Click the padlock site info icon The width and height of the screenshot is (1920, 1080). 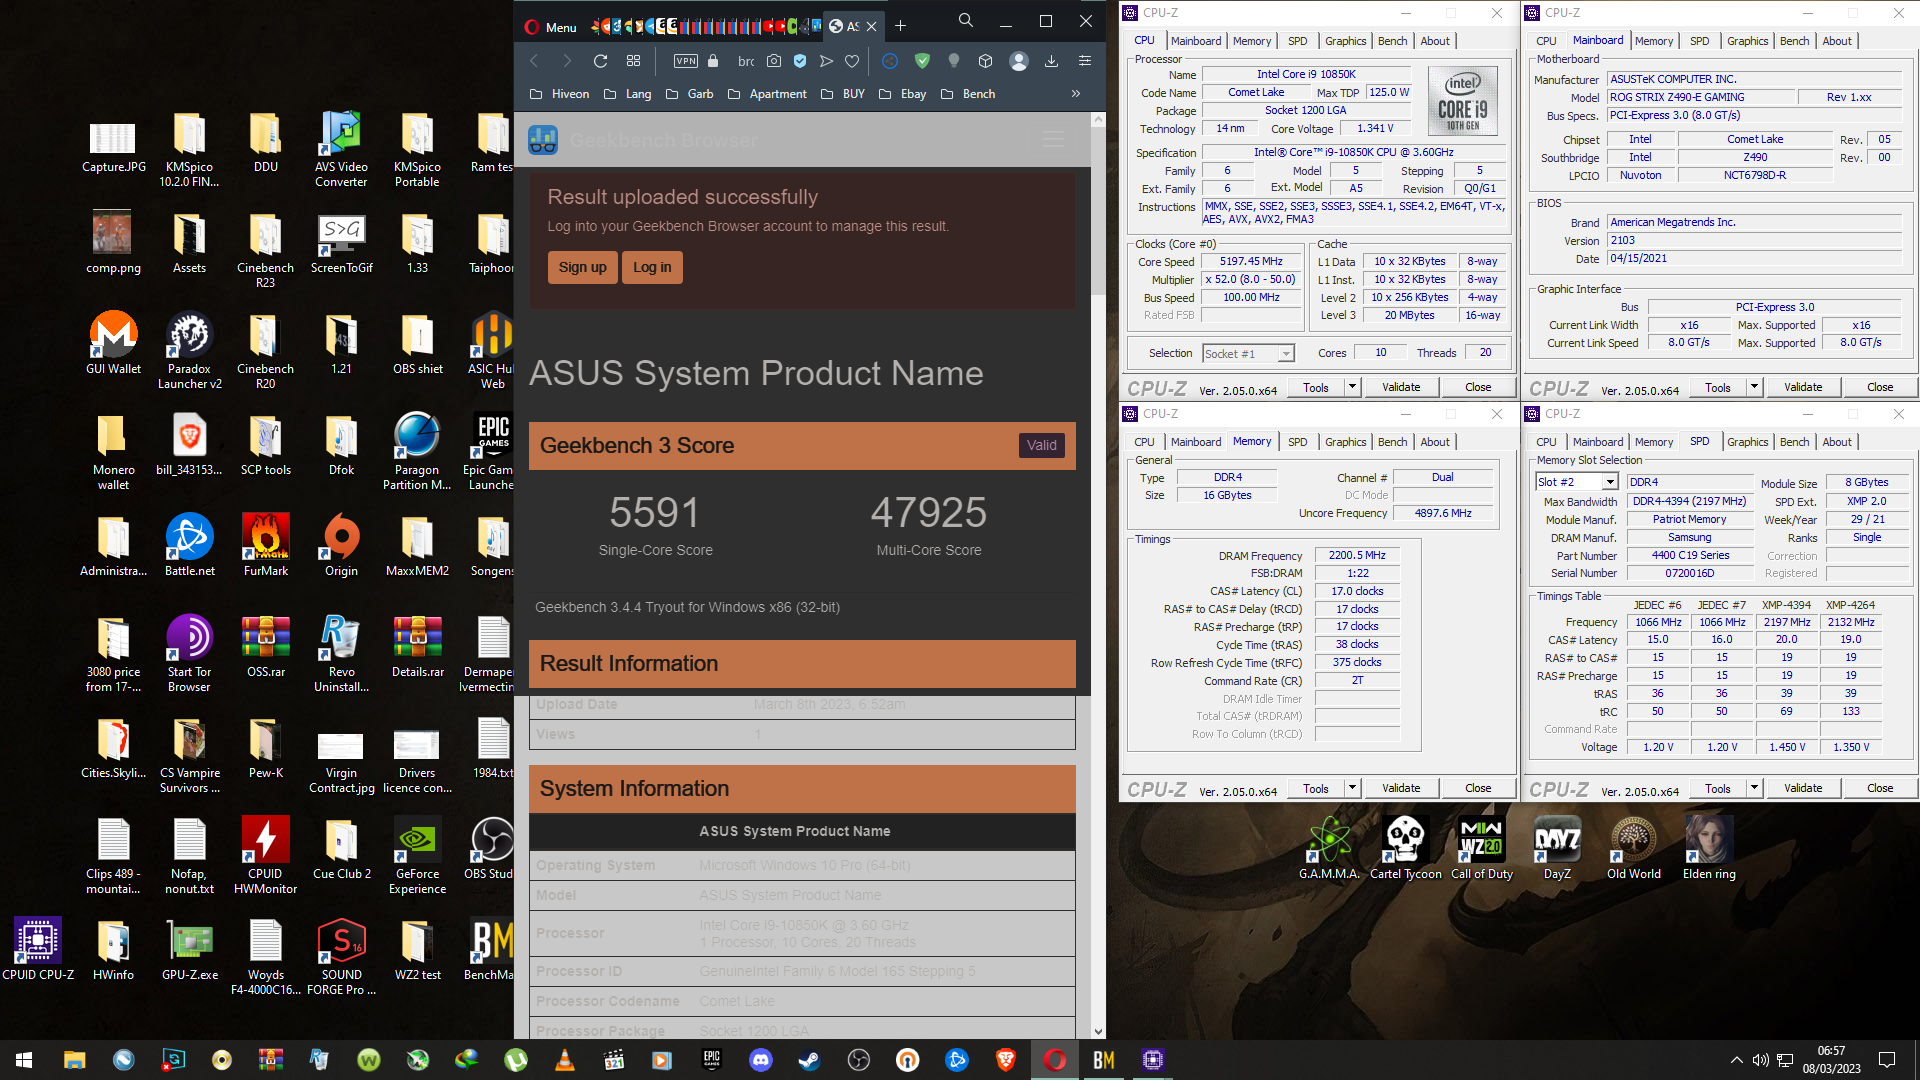pyautogui.click(x=713, y=61)
